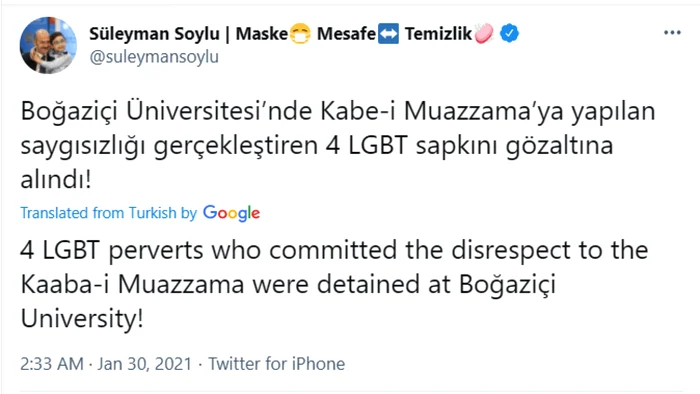Viewport: 700px width, 394px height.
Task: Click the pink soap emoji after Temizlik
Action: point(484,33)
